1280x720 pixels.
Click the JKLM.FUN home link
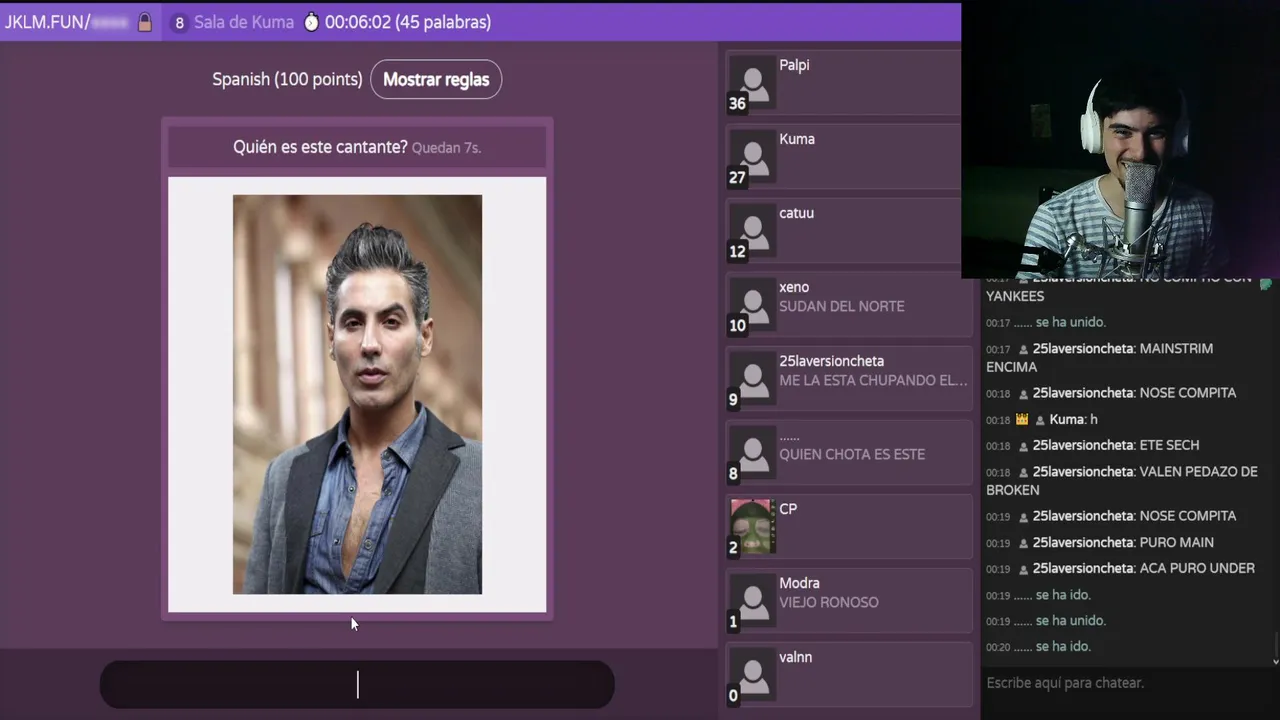pyautogui.click(x=45, y=21)
